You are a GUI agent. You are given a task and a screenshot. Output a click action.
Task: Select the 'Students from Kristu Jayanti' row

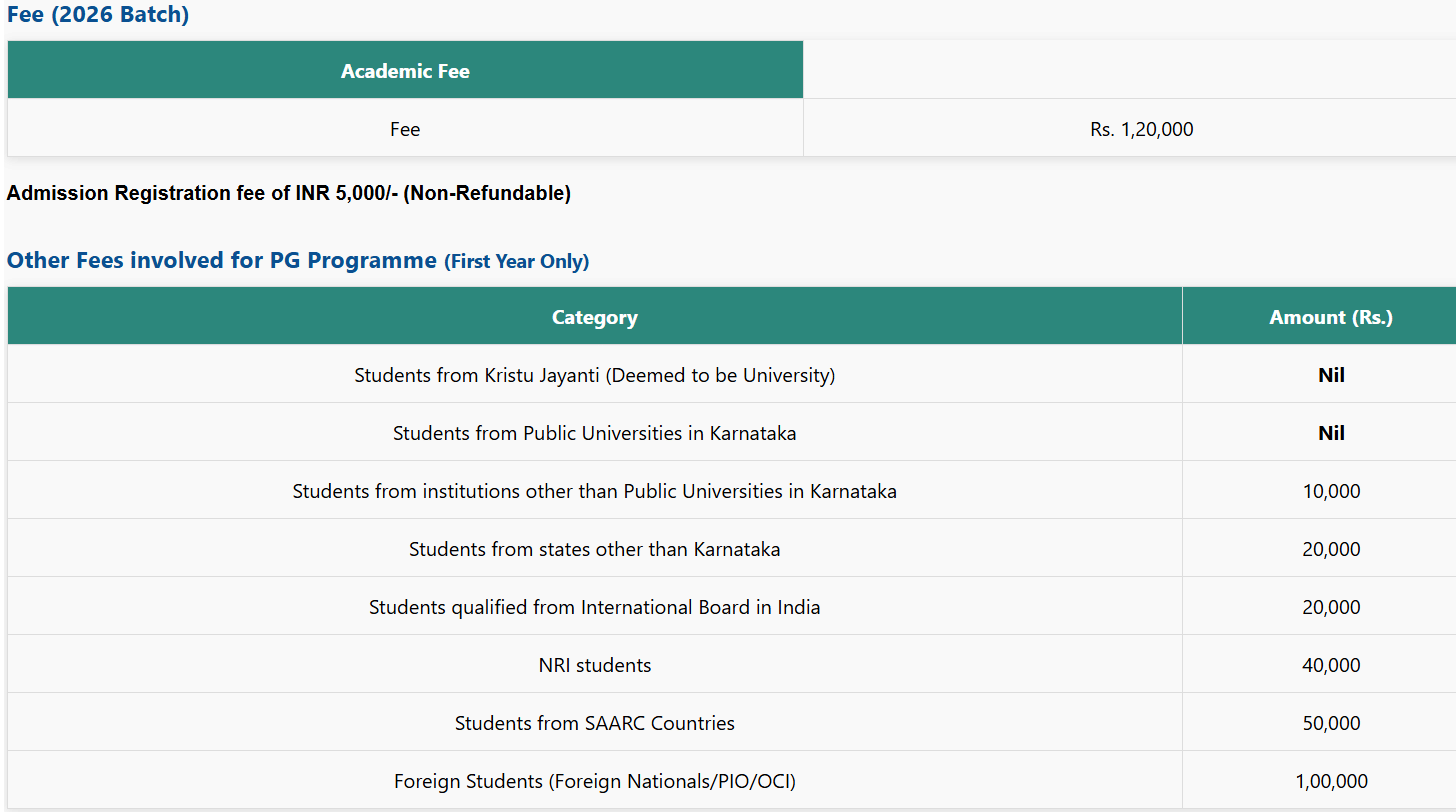pos(594,375)
